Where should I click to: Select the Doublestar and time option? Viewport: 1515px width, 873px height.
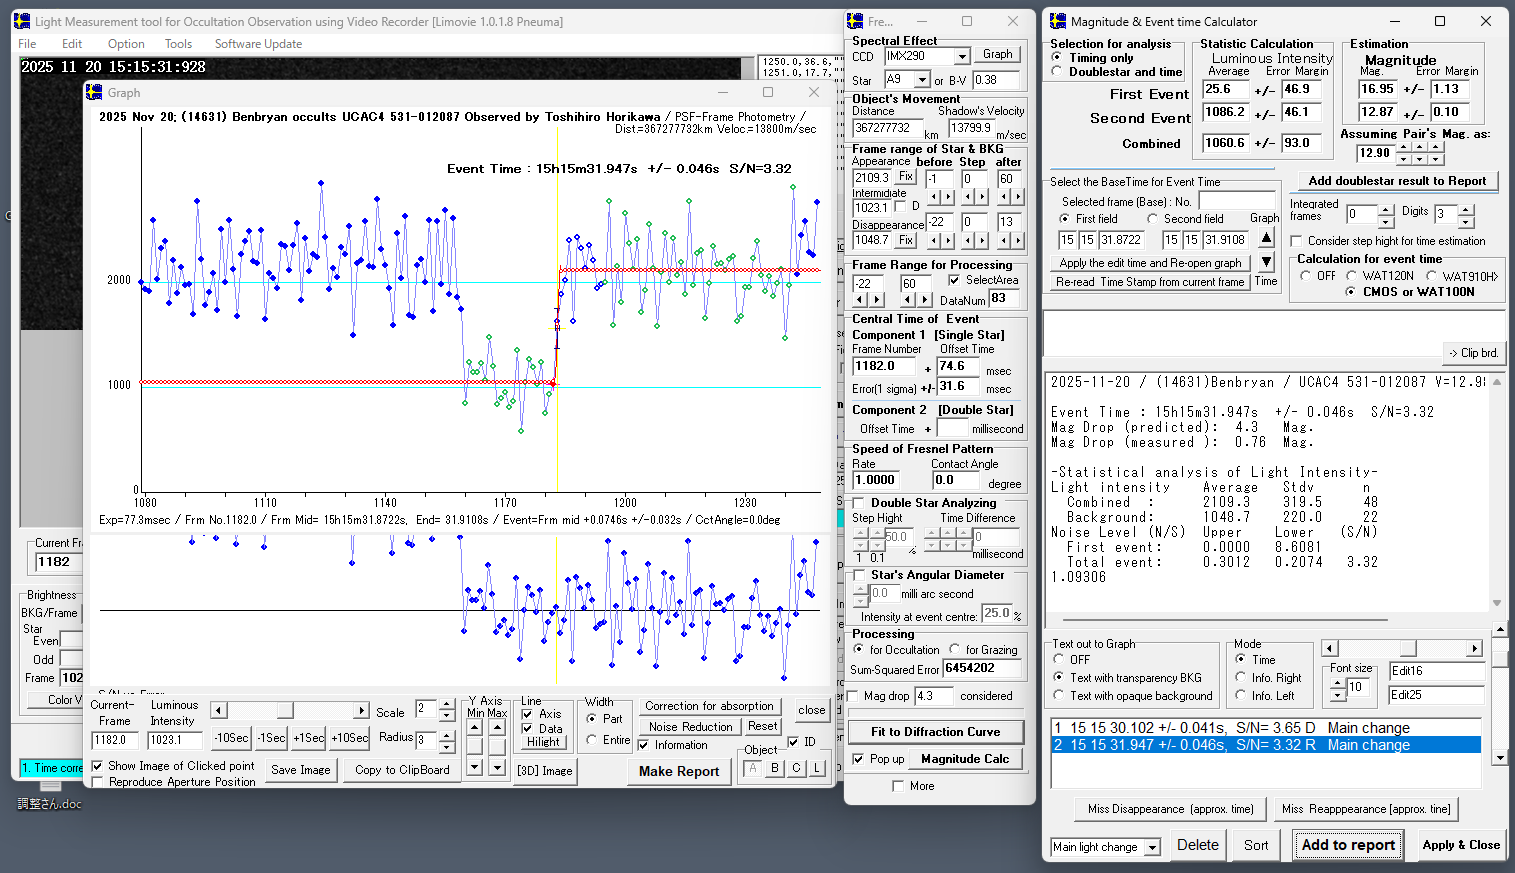click(1057, 72)
